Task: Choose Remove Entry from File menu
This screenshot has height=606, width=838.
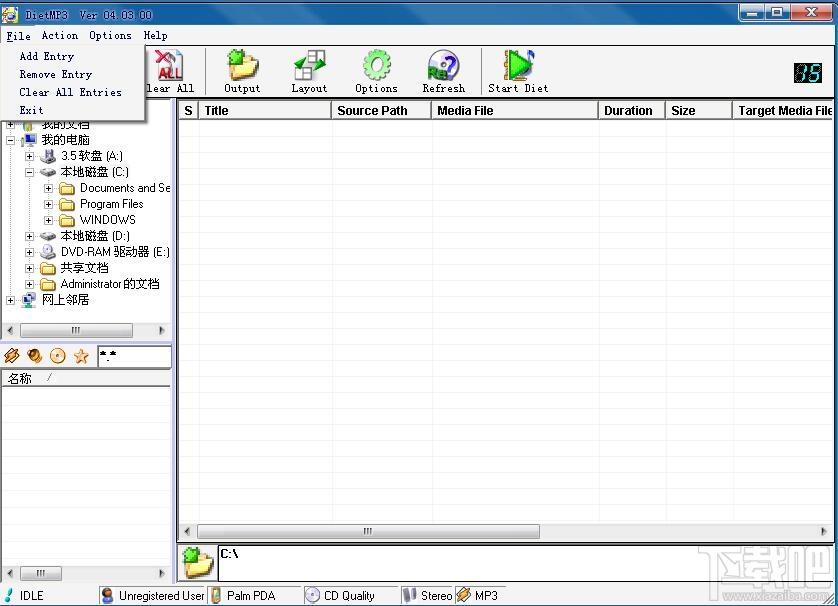Action: click(x=56, y=74)
